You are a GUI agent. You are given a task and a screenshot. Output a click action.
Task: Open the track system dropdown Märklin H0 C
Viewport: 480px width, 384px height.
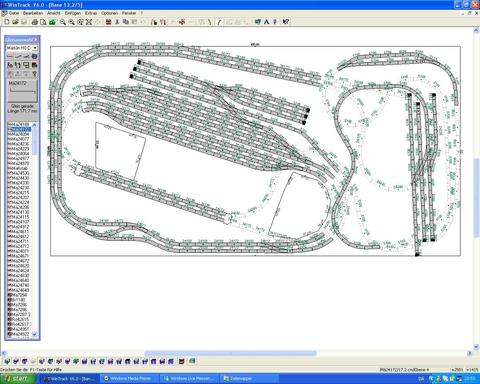click(x=22, y=48)
